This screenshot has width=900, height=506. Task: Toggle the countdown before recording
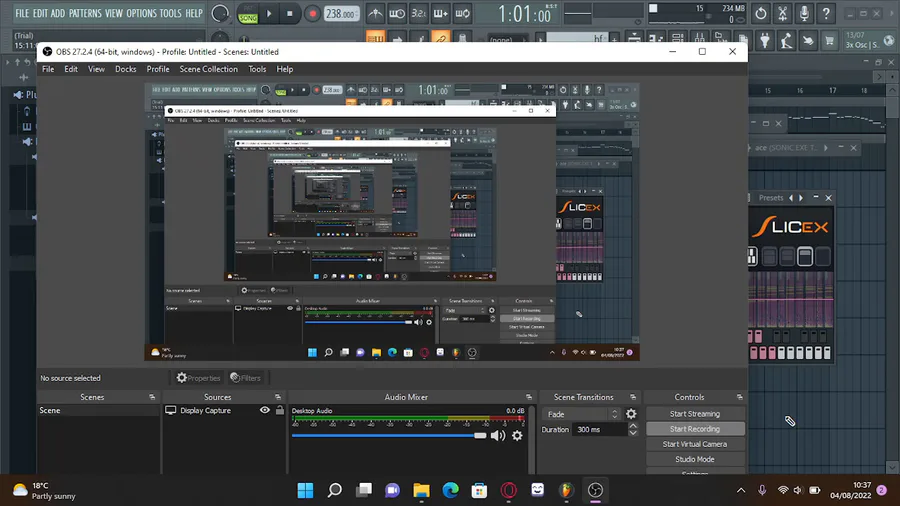pos(418,13)
